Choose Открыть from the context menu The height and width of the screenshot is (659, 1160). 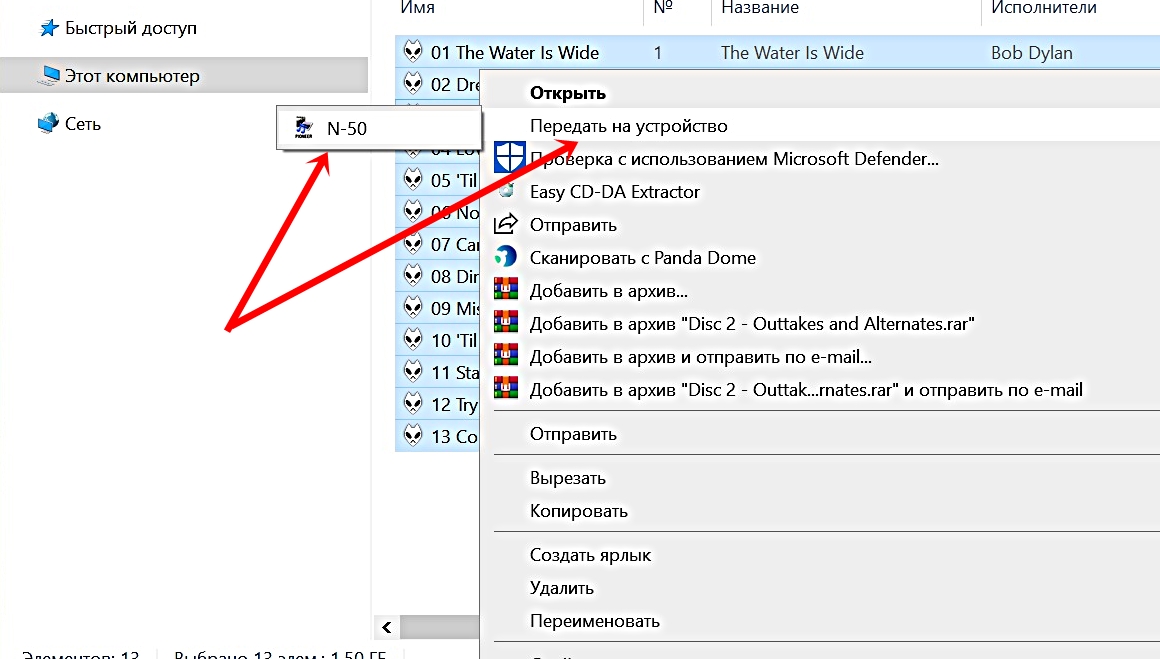(x=568, y=93)
